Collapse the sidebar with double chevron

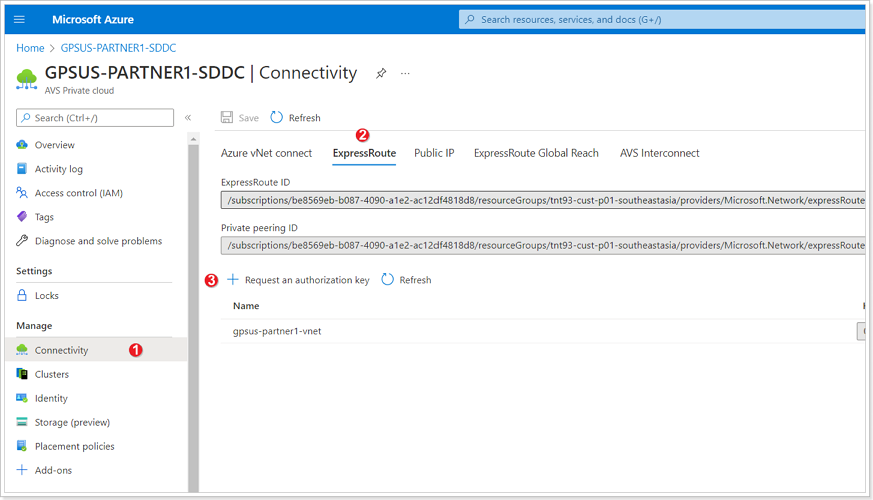click(x=188, y=117)
